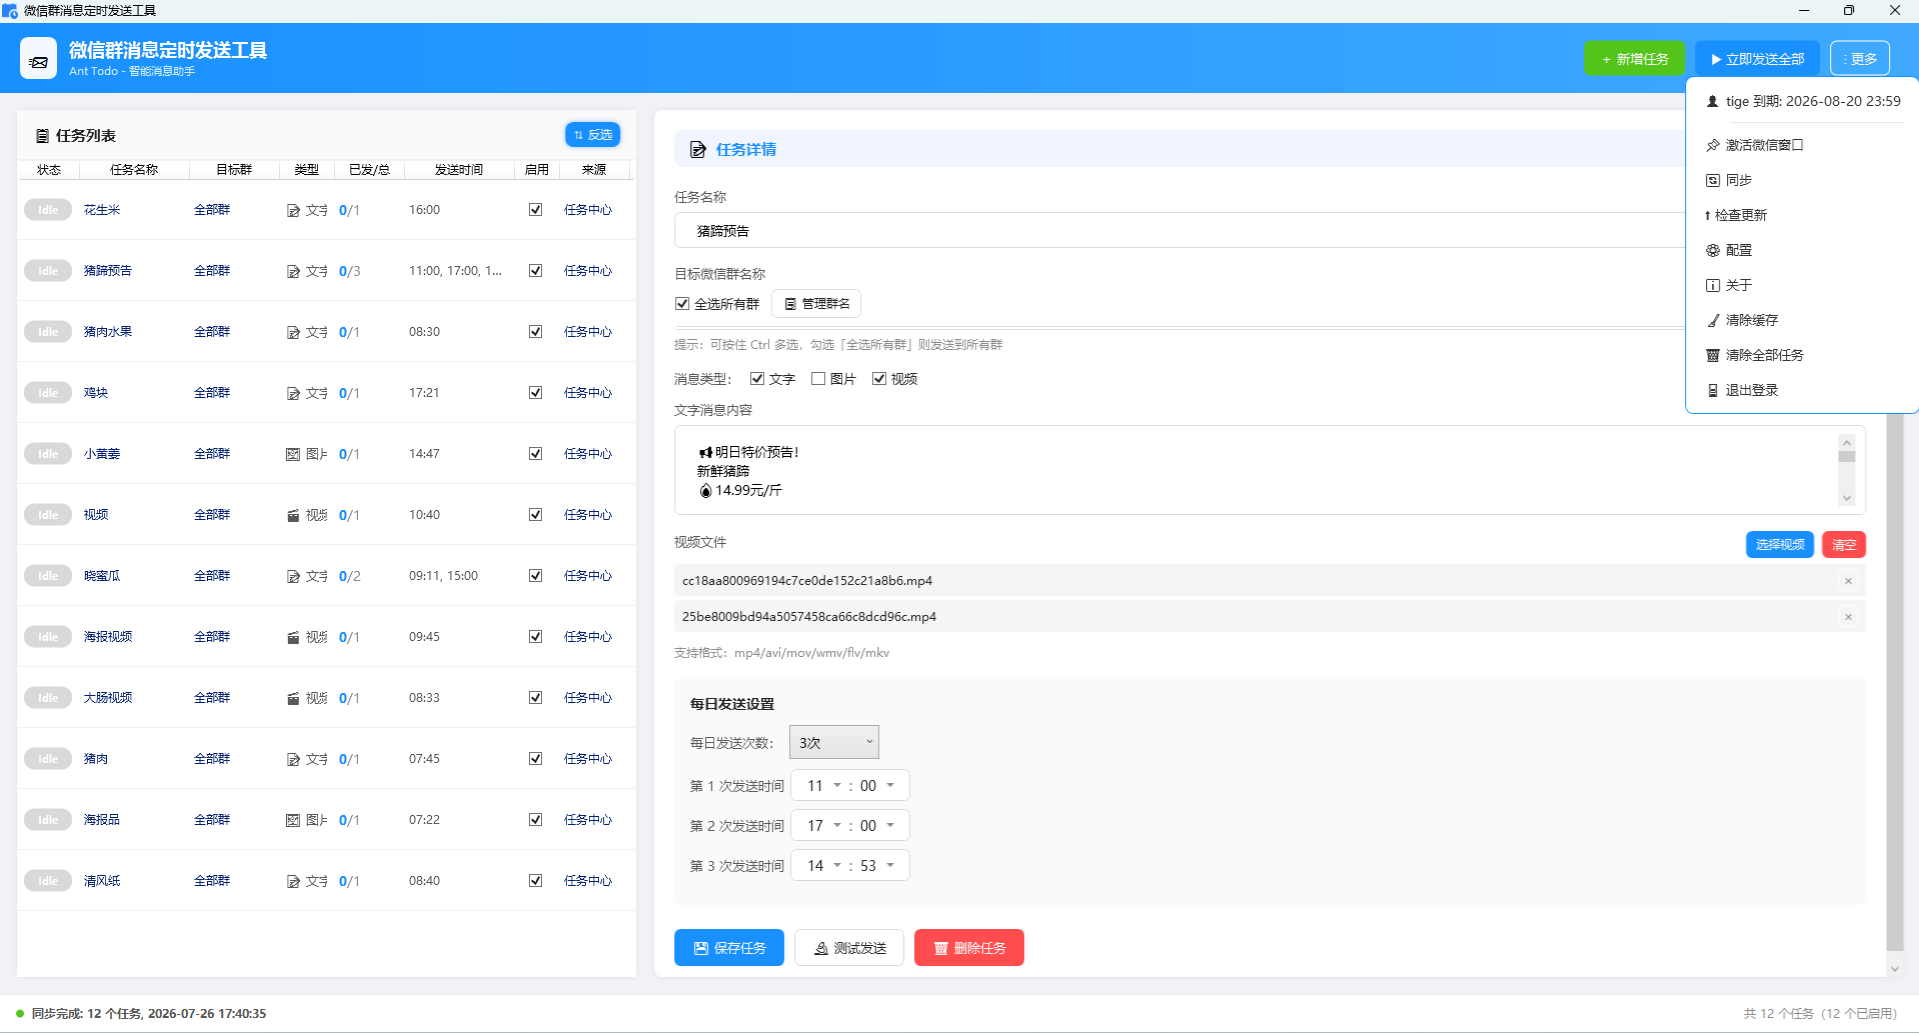Click the 反选 button
This screenshot has width=1919, height=1033.
593,135
